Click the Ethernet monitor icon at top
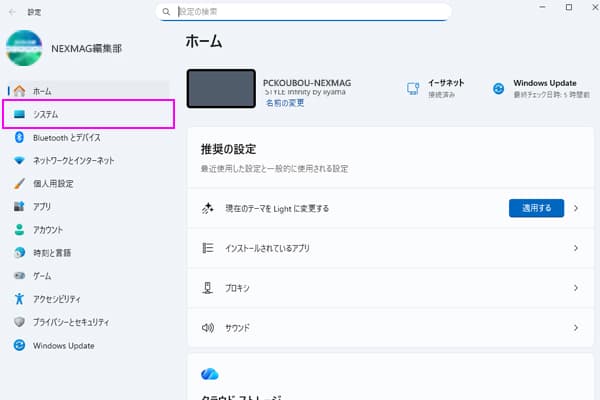Viewport: 600px width, 400px height. (x=413, y=89)
